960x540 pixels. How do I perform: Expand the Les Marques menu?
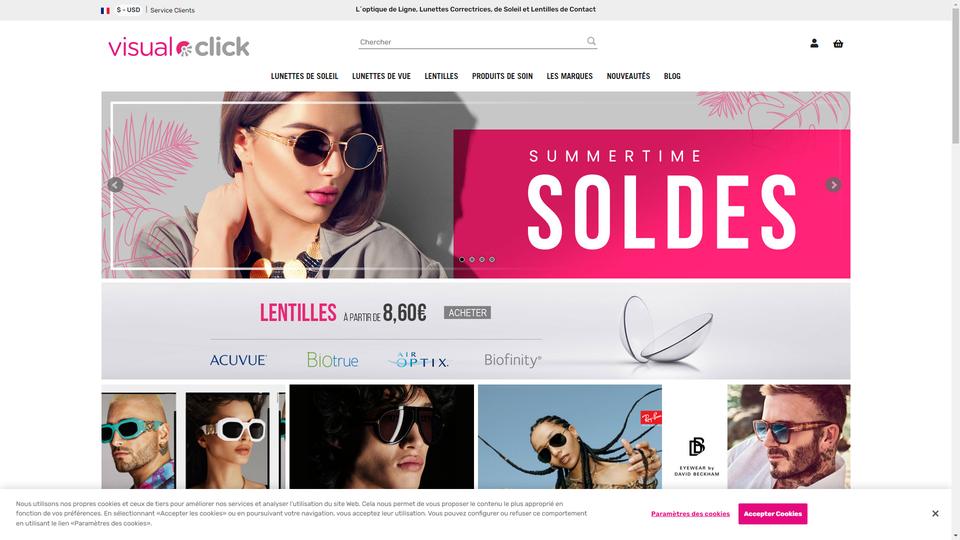click(569, 76)
